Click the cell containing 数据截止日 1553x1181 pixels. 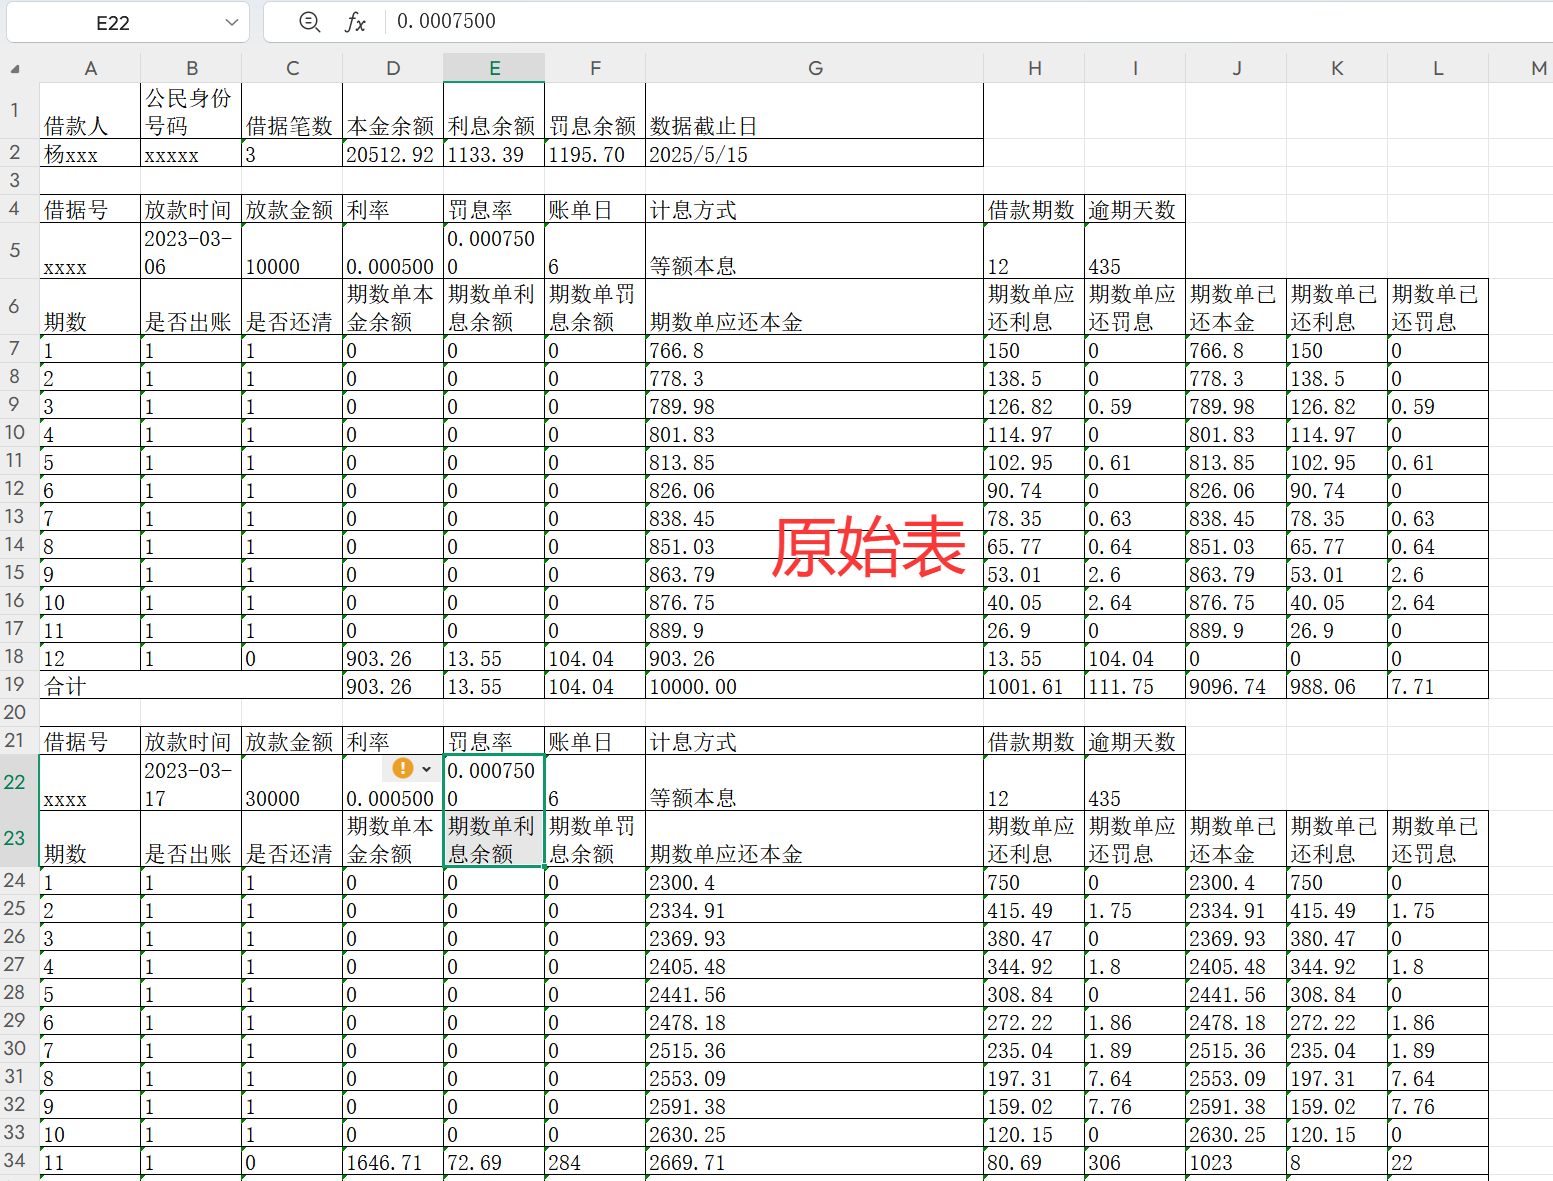814,125
